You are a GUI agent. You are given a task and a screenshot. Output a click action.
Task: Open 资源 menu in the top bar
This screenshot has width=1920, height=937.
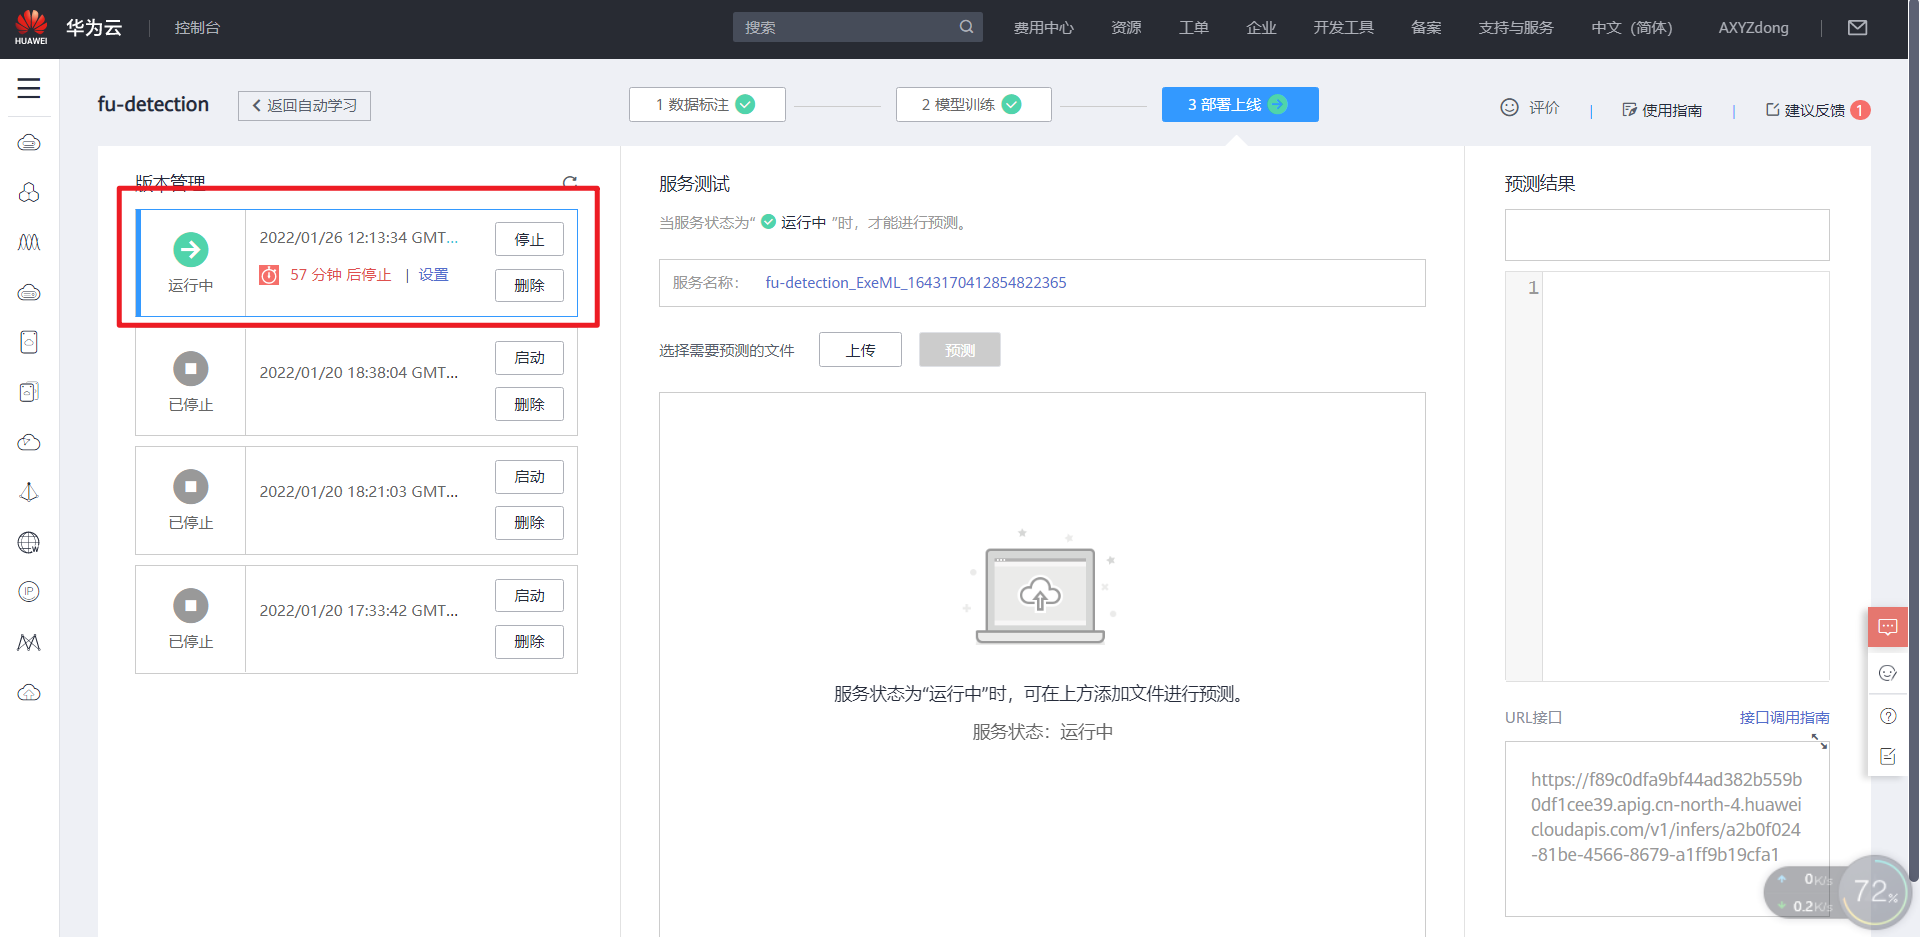coord(1126,28)
